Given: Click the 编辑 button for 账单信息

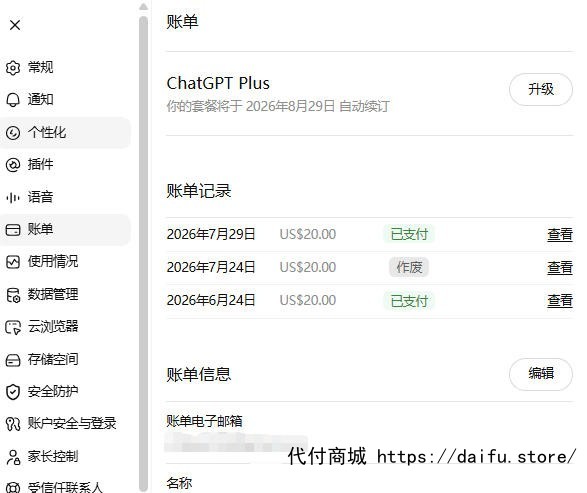Looking at the screenshot, I should (x=541, y=374).
